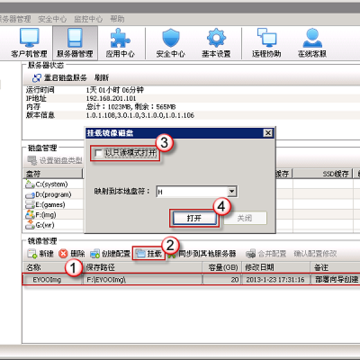
Task: Click date 2013-1-23 17:31:16 cell
Action: [275, 280]
